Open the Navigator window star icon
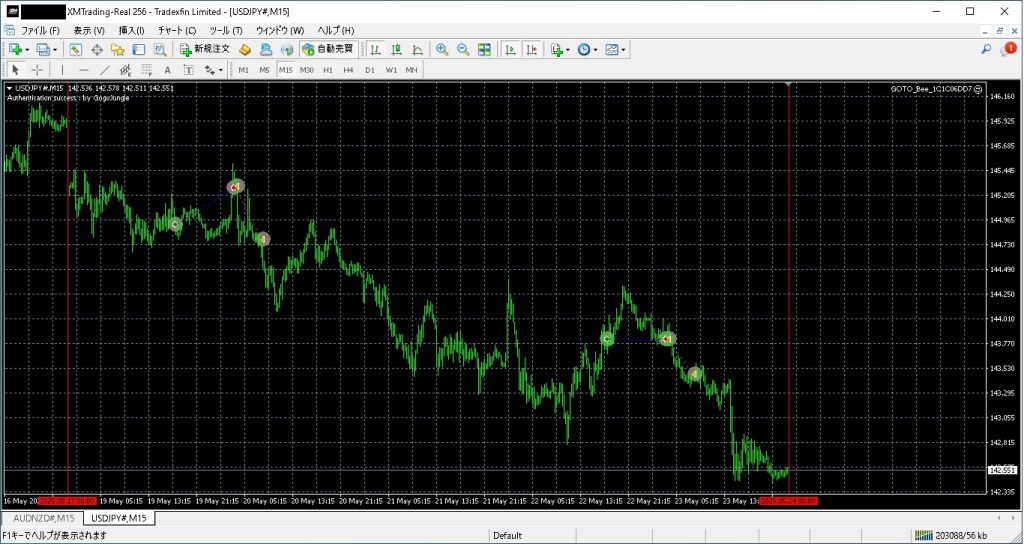 tap(118, 49)
